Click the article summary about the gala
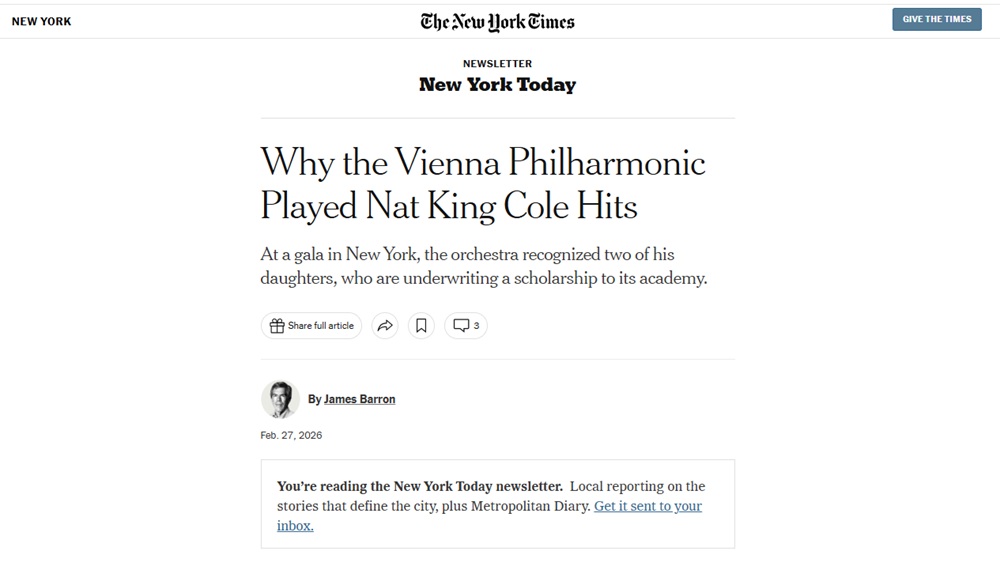This screenshot has width=1000, height=566. click(x=483, y=267)
